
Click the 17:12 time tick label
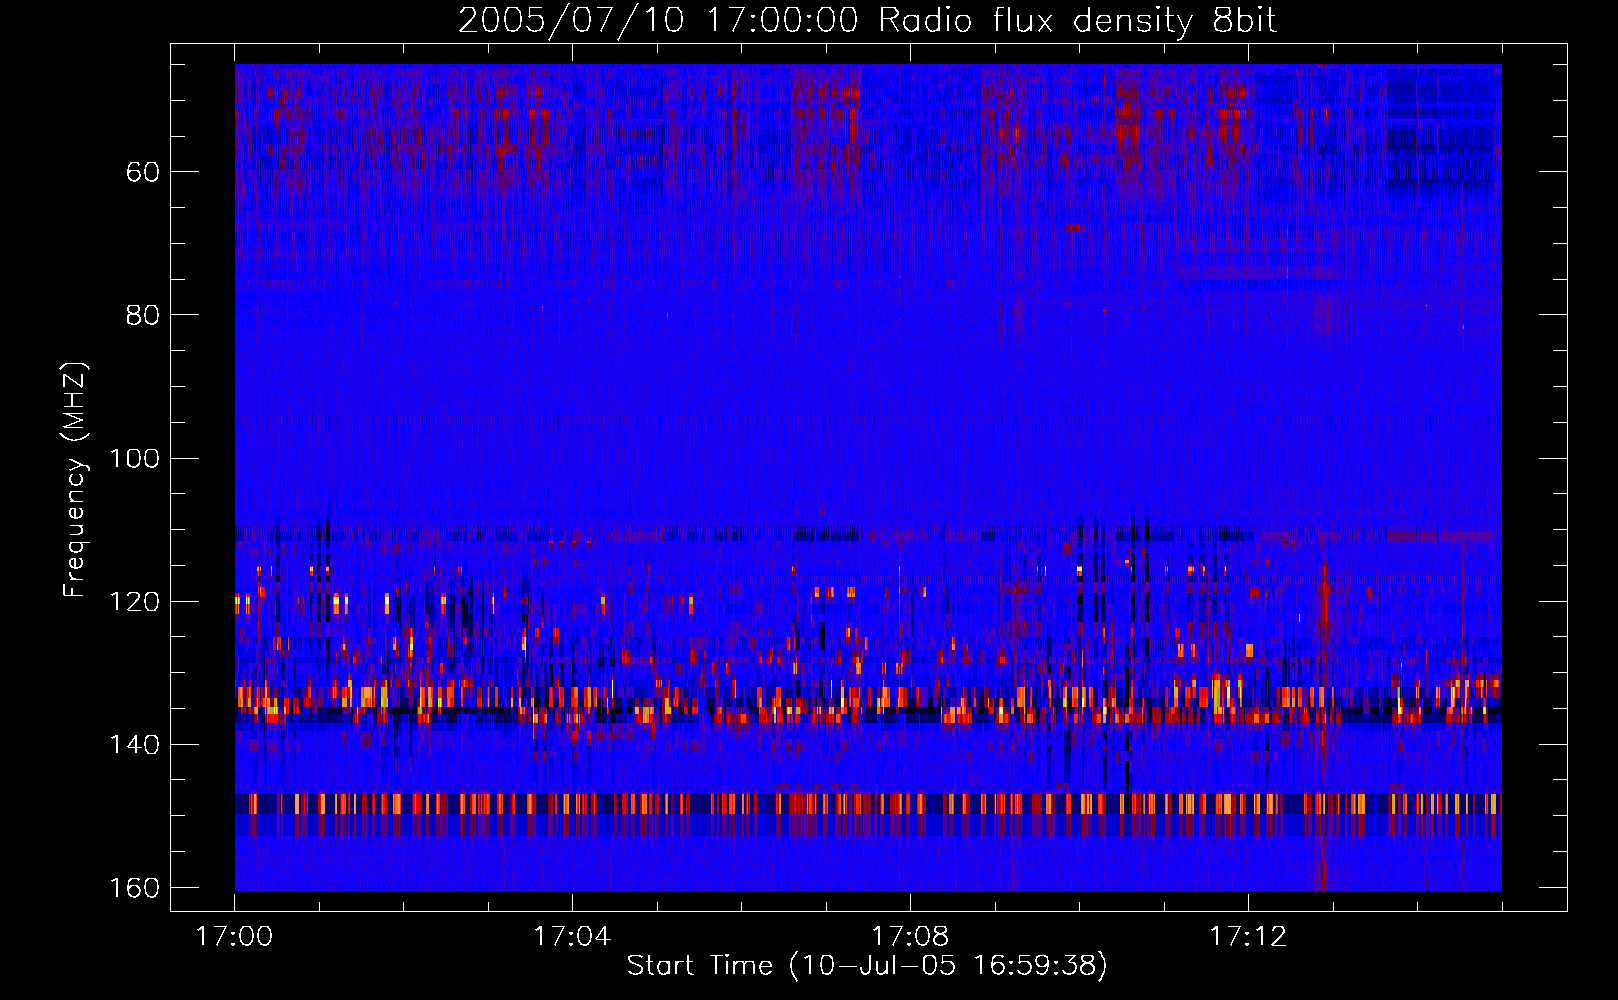(x=1248, y=937)
